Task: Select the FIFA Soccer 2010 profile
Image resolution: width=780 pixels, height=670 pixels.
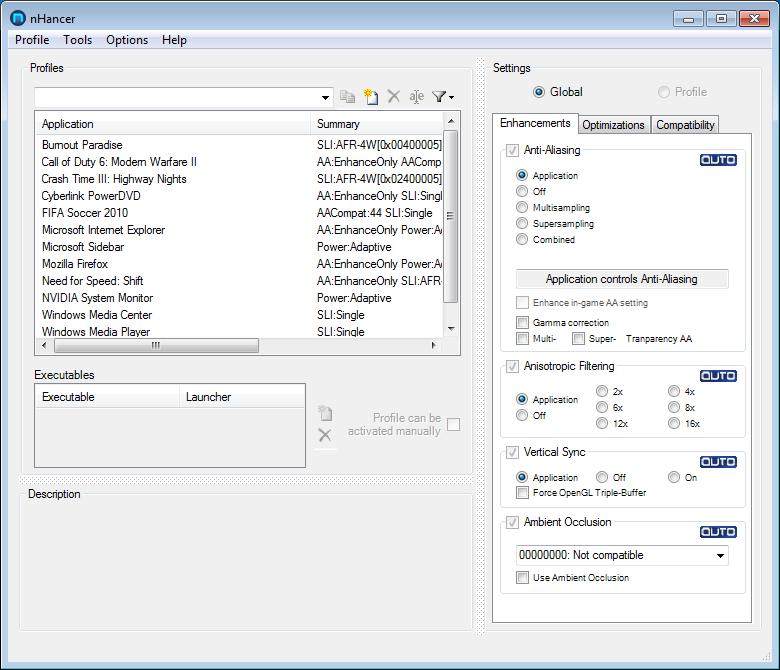Action: tap(85, 213)
